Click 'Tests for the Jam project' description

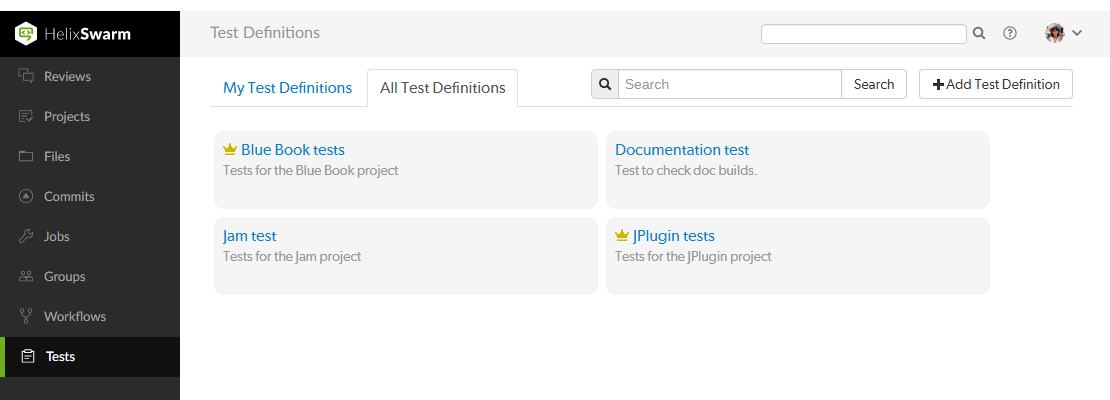[x=292, y=256]
